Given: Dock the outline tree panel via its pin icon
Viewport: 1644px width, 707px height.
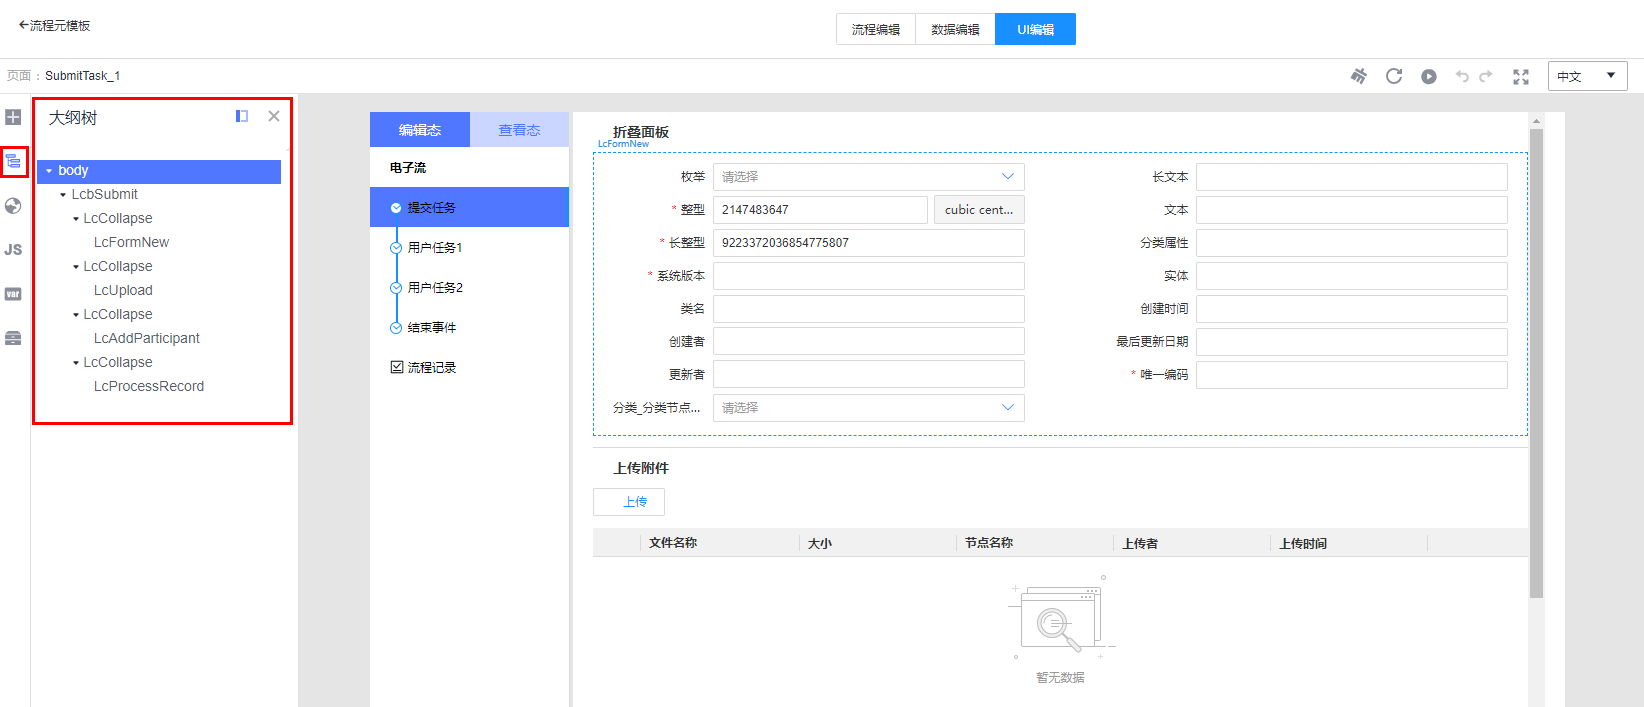Looking at the screenshot, I should pos(242,116).
